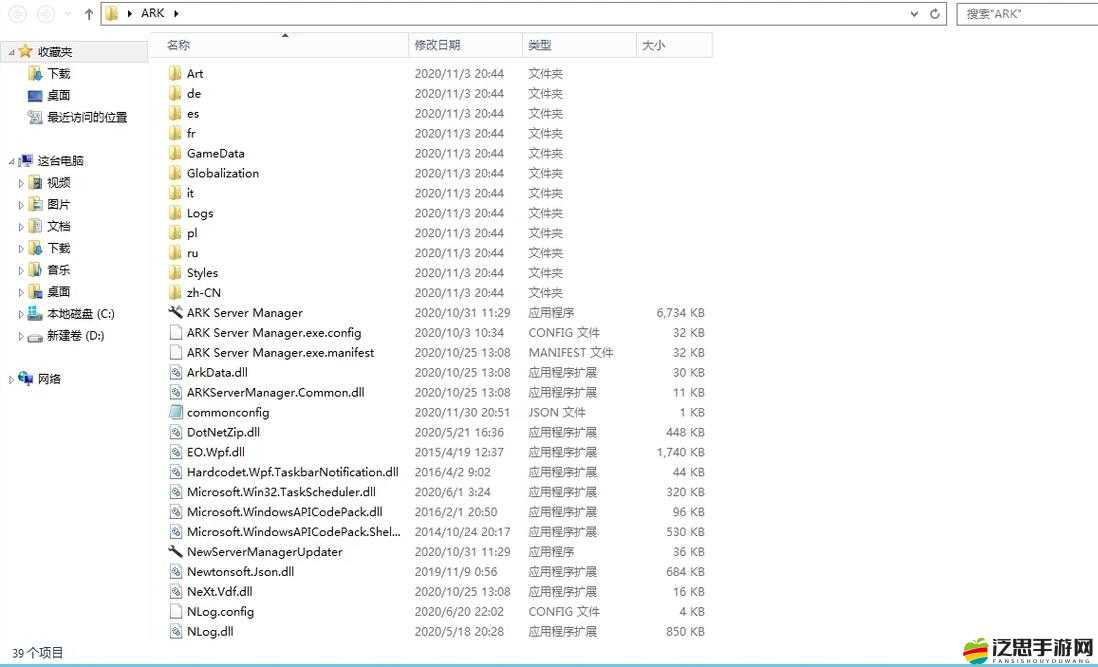Image resolution: width=1098 pixels, height=667 pixels.
Task: Expand the 网络 tree node
Action: (11, 379)
